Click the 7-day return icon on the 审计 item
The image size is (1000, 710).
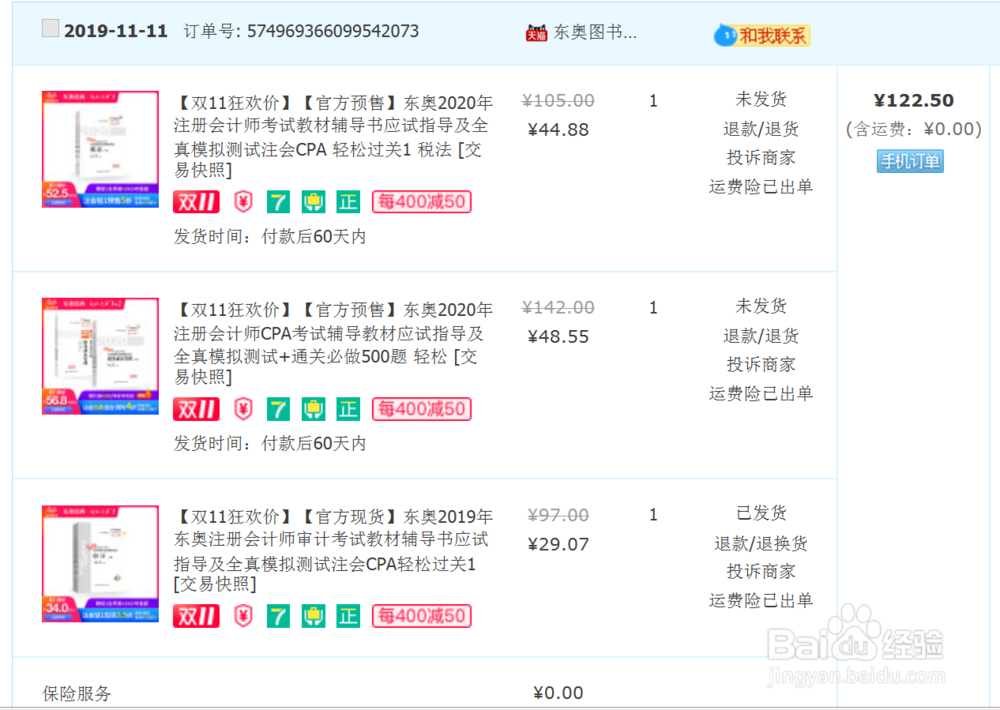[x=278, y=616]
